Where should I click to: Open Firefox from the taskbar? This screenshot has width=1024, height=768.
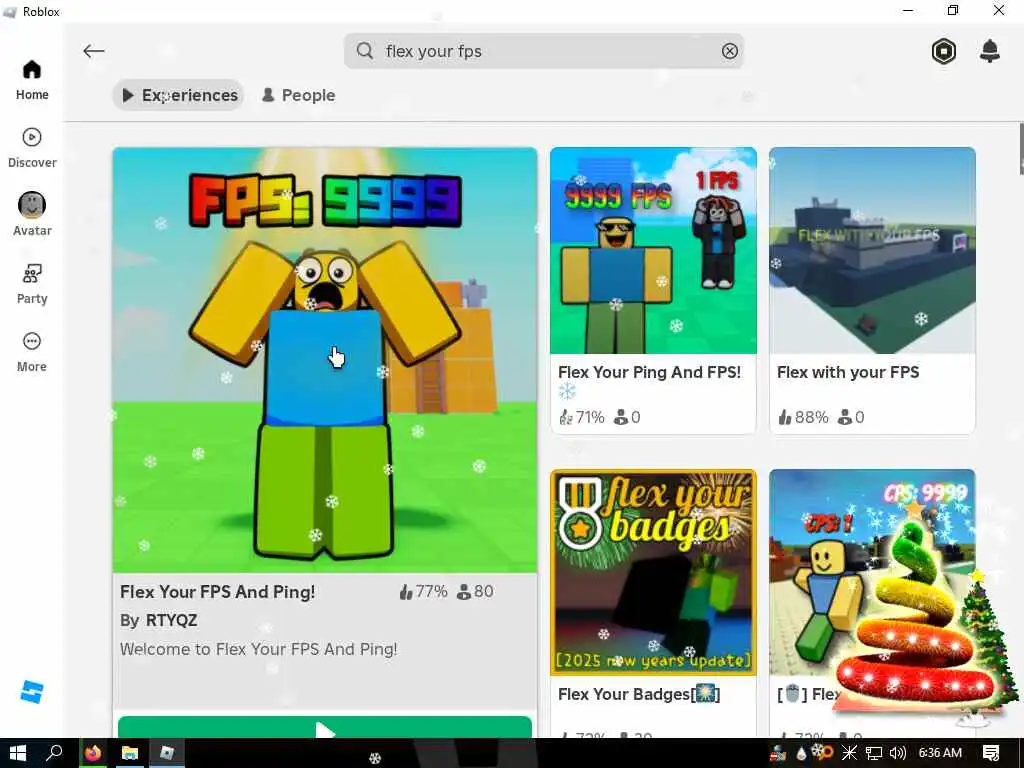click(x=93, y=753)
